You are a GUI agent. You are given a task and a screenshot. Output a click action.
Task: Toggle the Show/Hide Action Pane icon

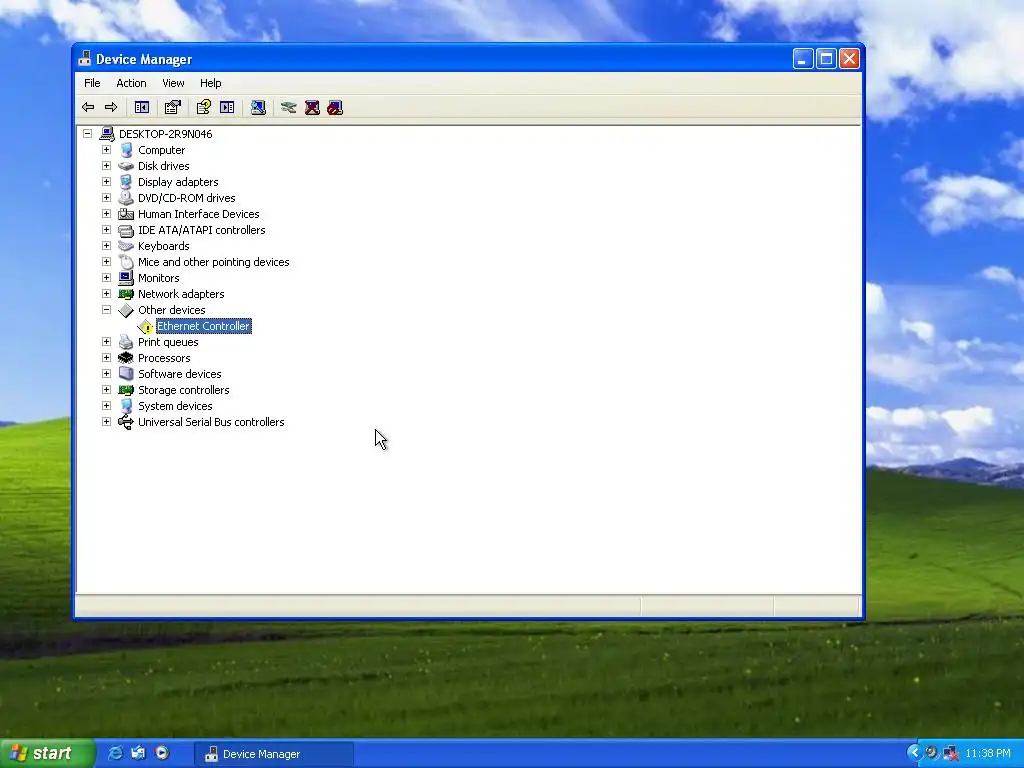coord(227,107)
